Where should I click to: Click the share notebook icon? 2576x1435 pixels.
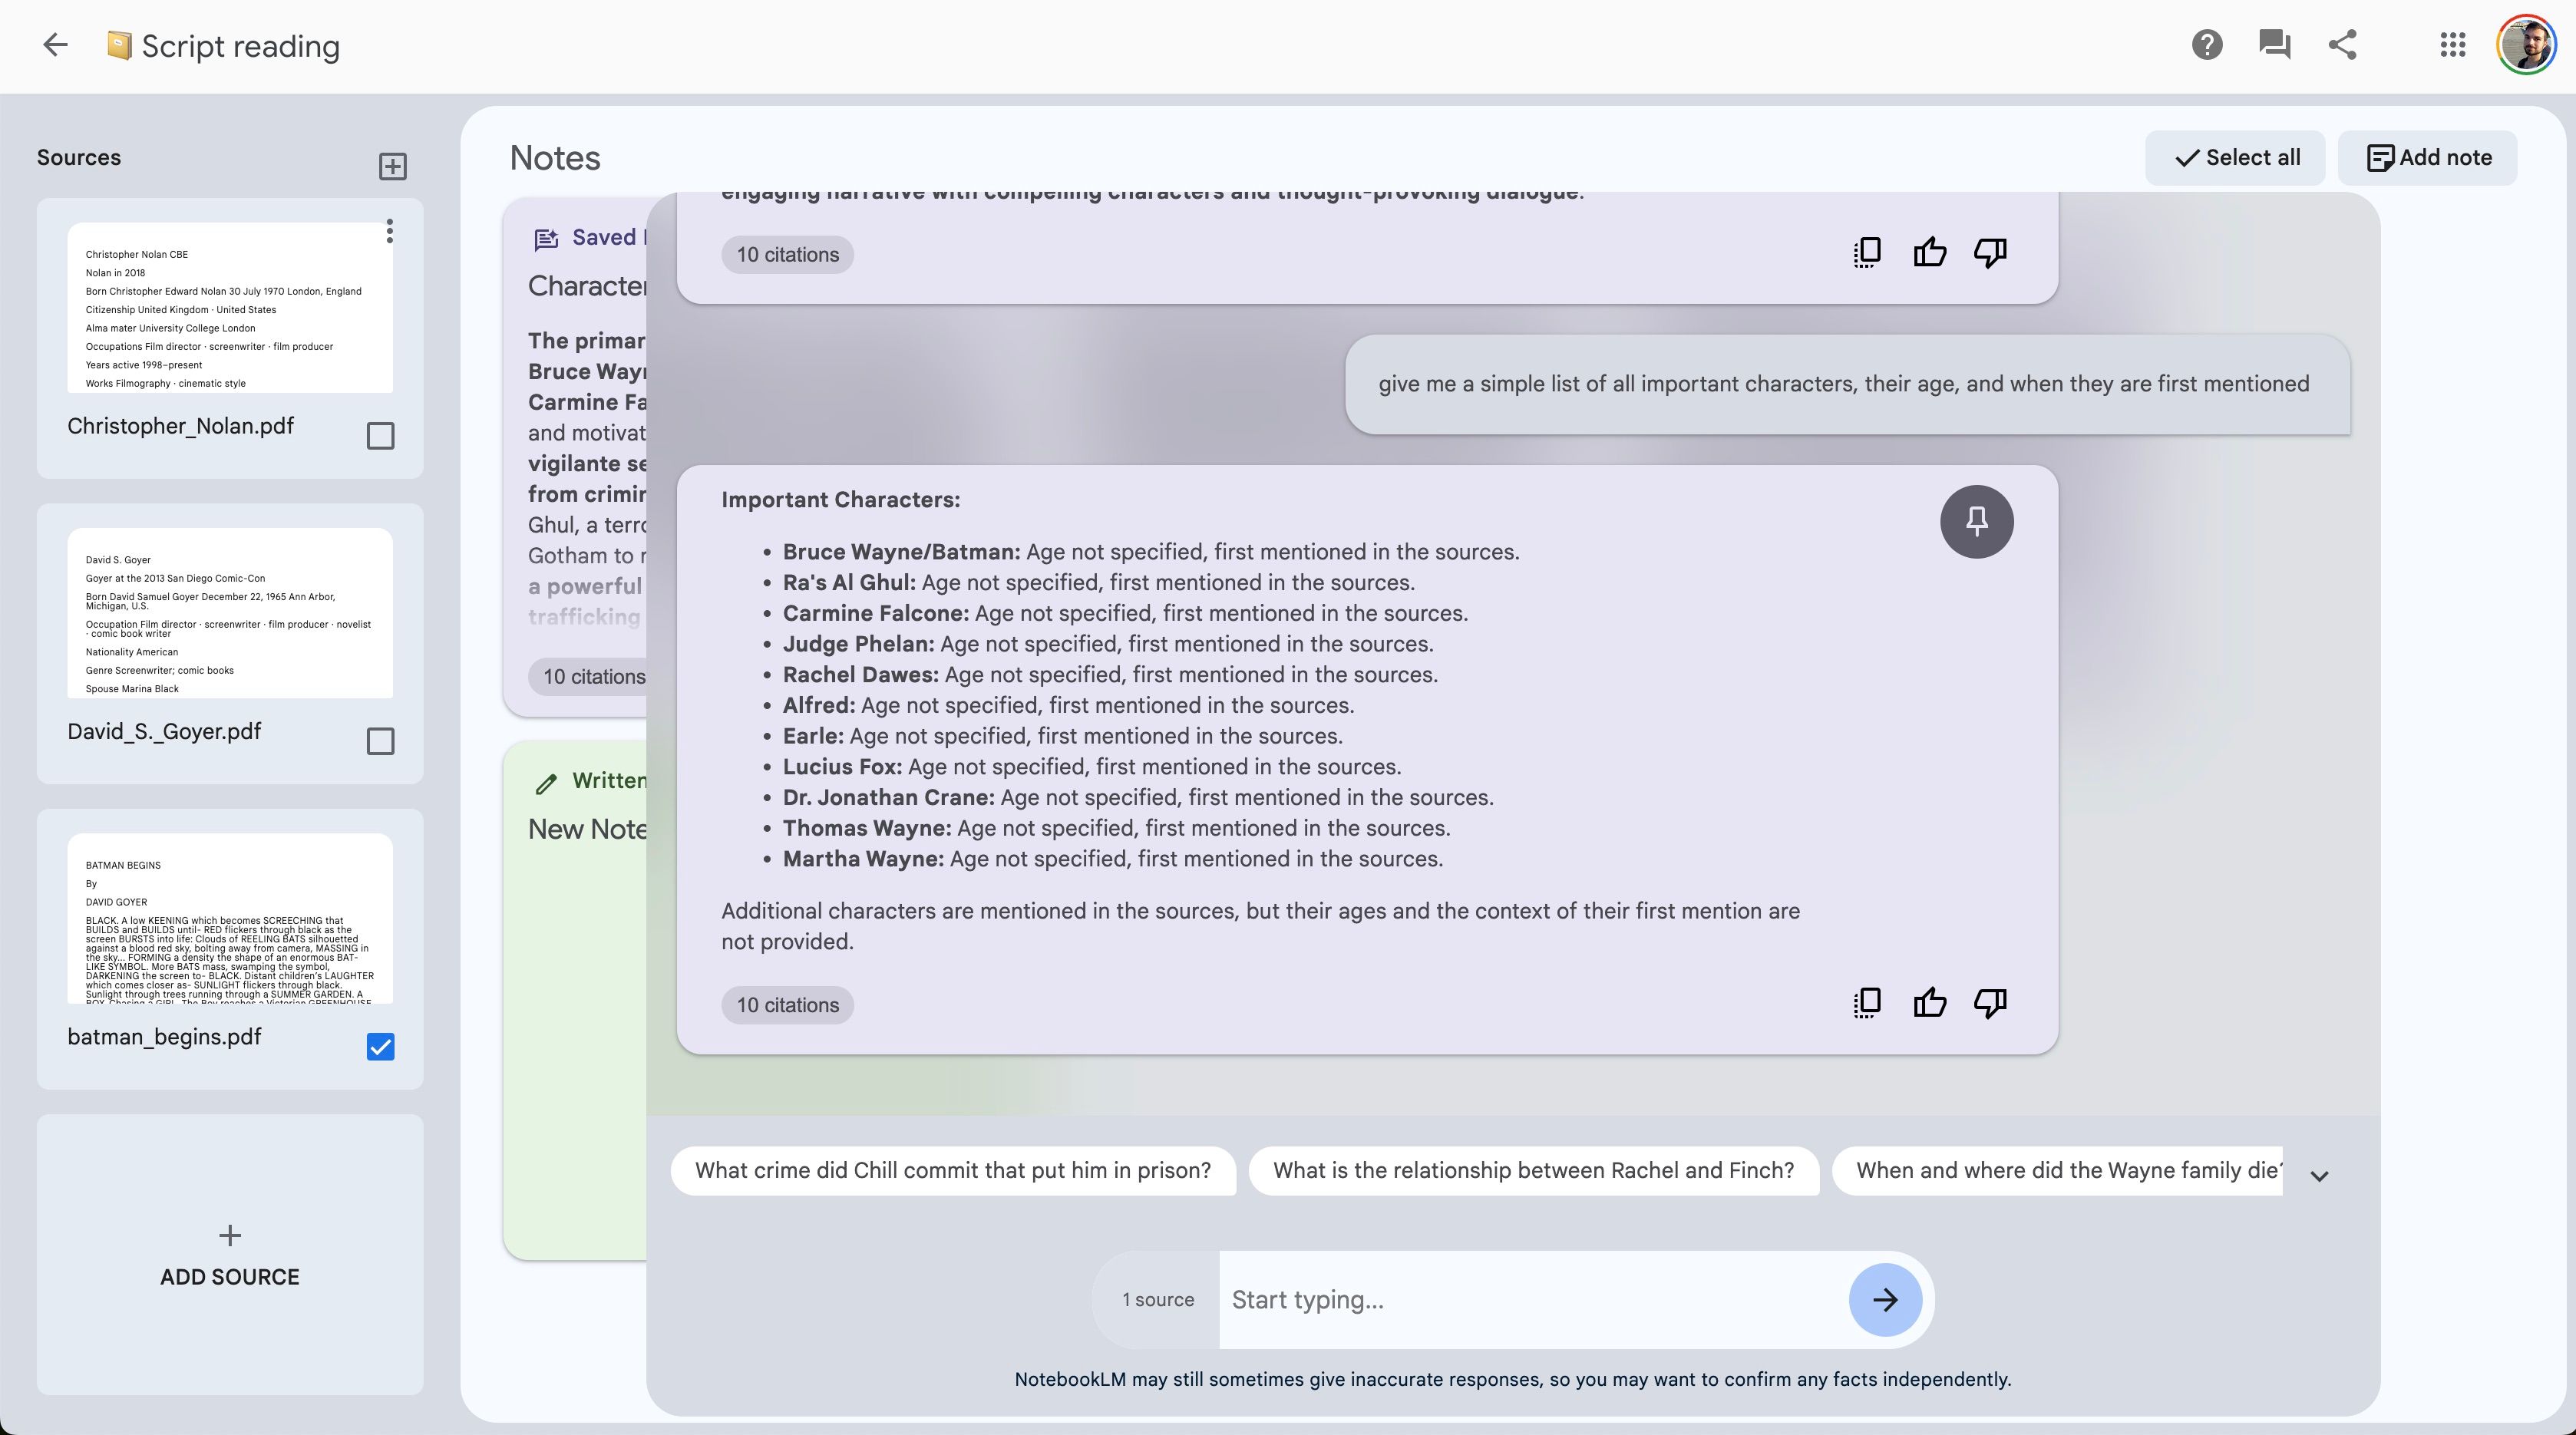2342,45
